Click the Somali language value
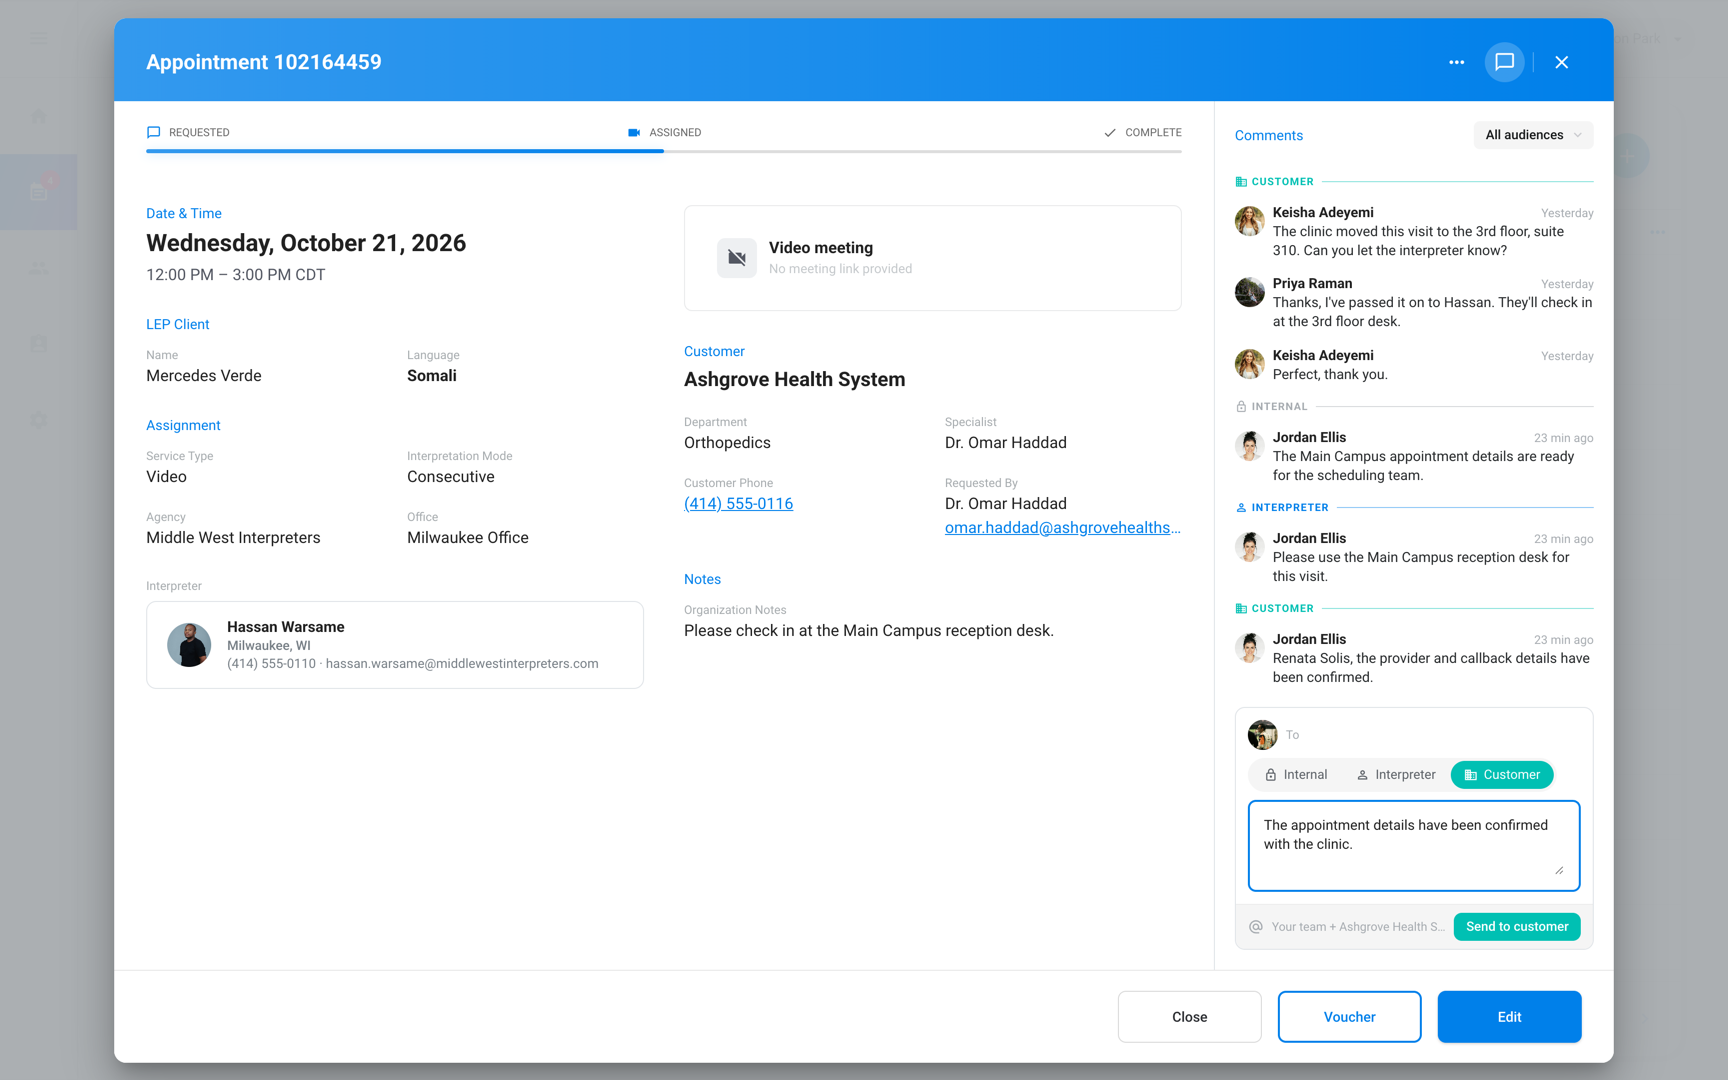This screenshot has height=1080, width=1728. pos(432,376)
